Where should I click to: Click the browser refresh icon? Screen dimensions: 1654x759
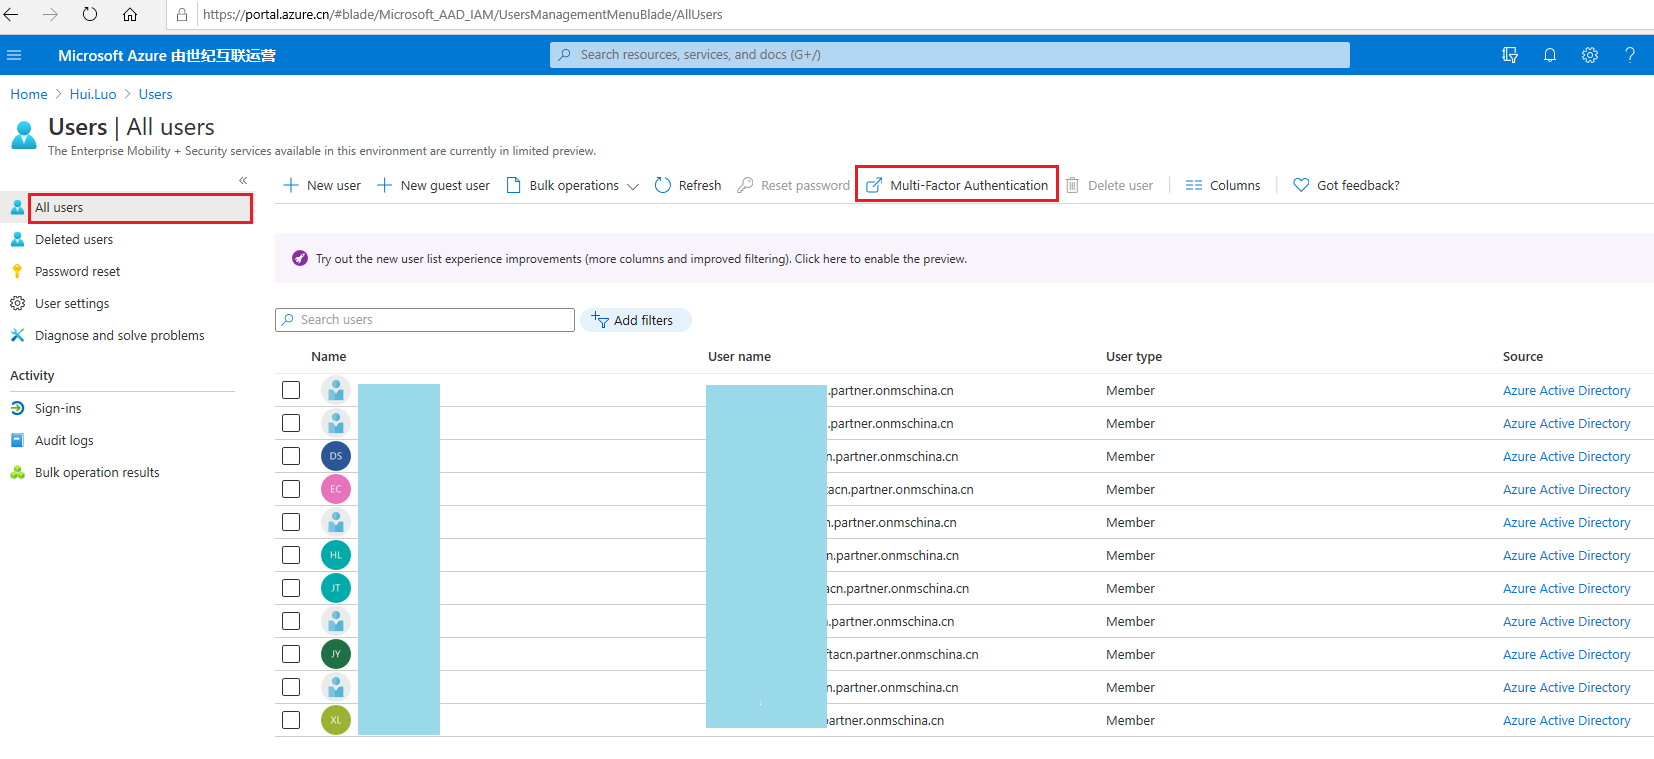click(x=90, y=15)
